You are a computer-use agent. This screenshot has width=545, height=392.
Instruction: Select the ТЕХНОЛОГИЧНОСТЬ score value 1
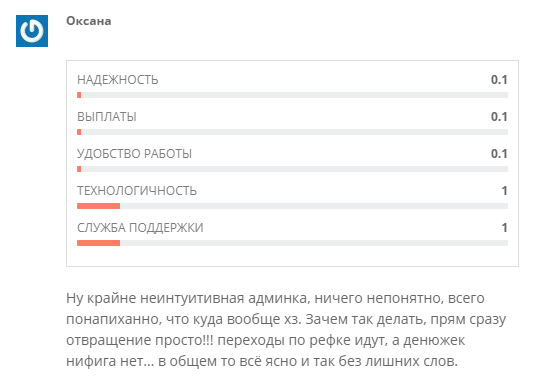(x=504, y=191)
